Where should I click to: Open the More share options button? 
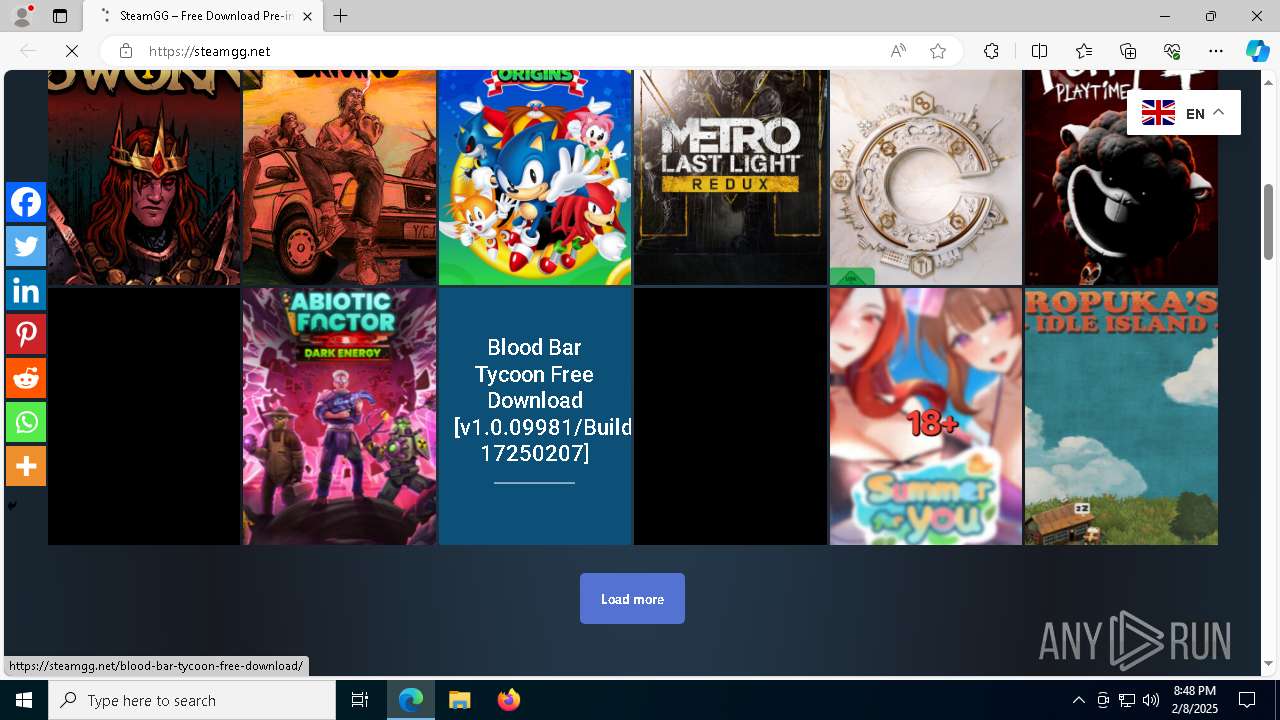[x=26, y=466]
